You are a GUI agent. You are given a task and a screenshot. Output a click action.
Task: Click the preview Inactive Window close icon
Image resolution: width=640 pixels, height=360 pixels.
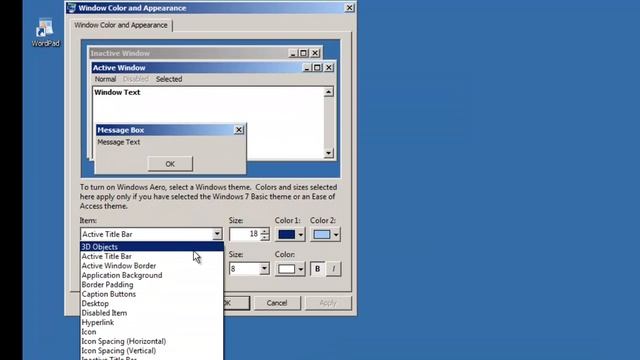[x=315, y=53]
